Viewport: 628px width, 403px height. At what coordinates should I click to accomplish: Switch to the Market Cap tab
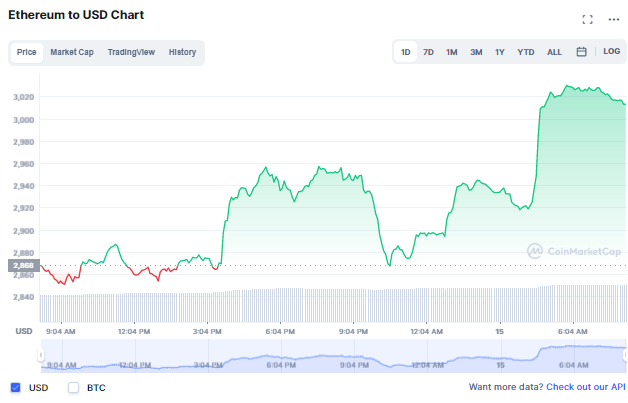tap(72, 52)
